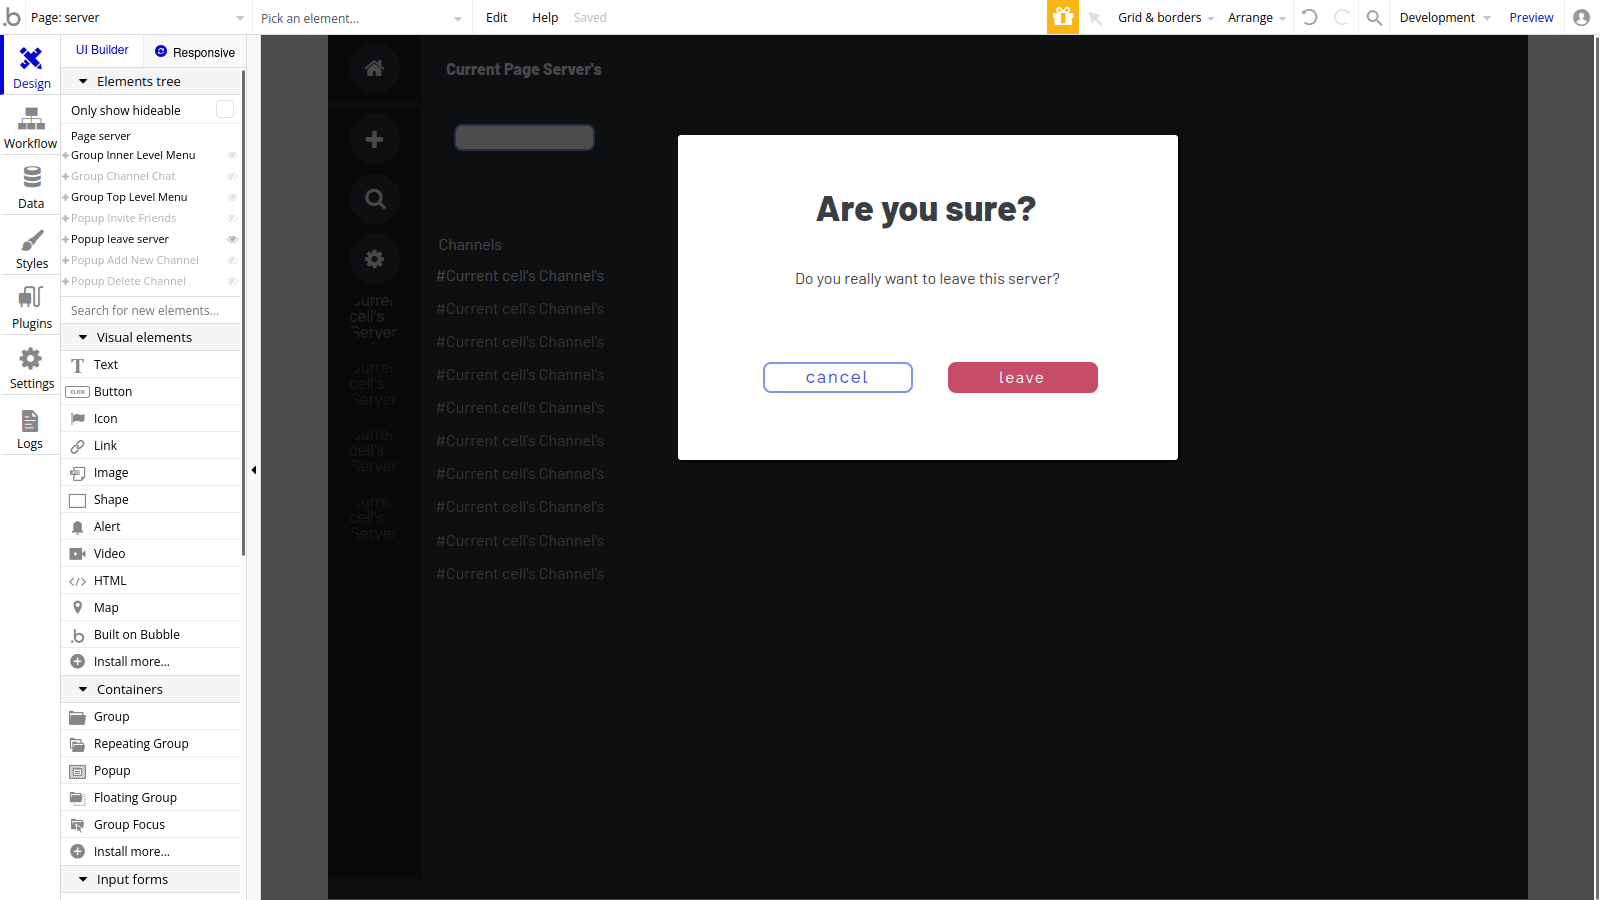This screenshot has width=1600, height=900.
Task: Hide the Popup leave server element
Action: (233, 239)
